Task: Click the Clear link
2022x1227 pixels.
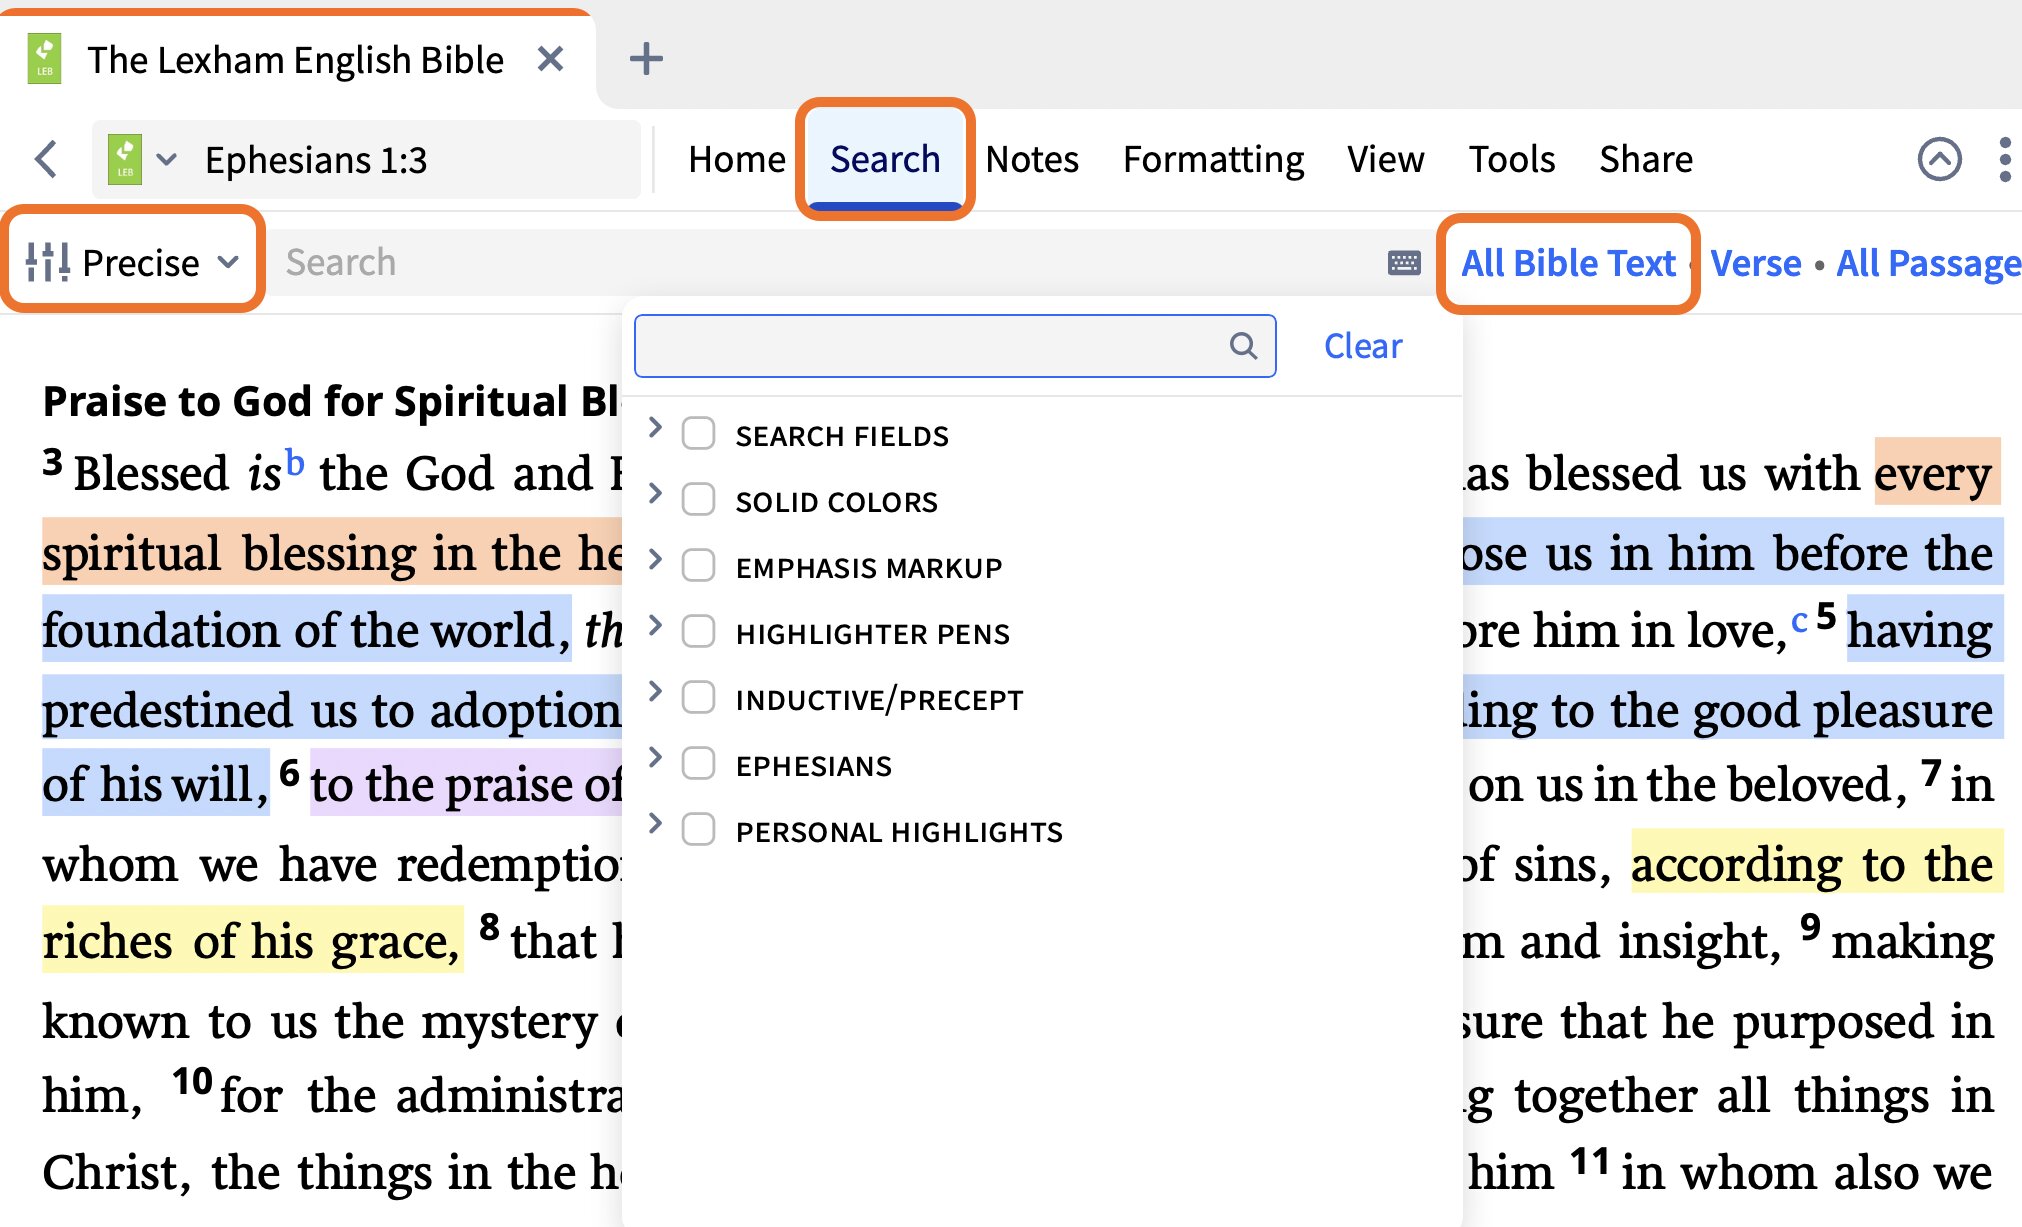Action: coord(1363,346)
